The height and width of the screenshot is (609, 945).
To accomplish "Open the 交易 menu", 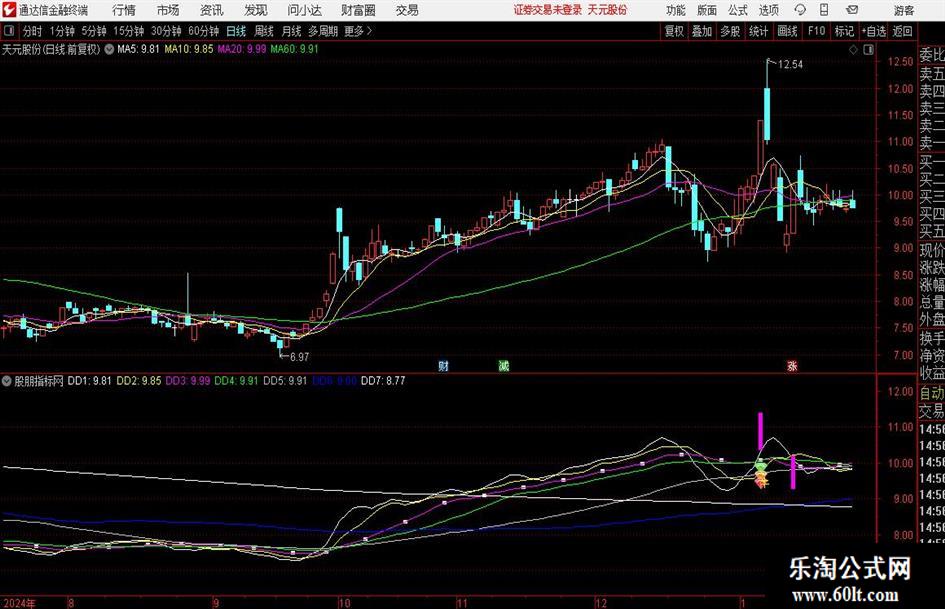I will point(407,10).
